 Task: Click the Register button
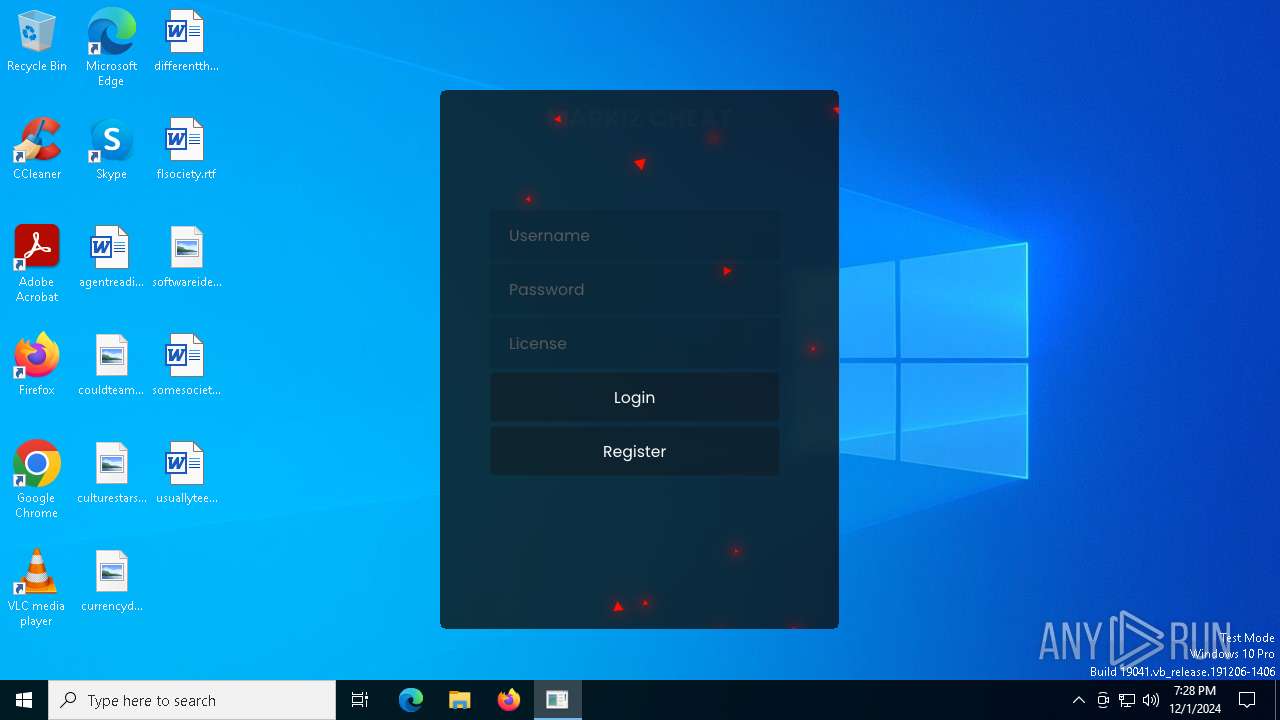click(x=634, y=451)
